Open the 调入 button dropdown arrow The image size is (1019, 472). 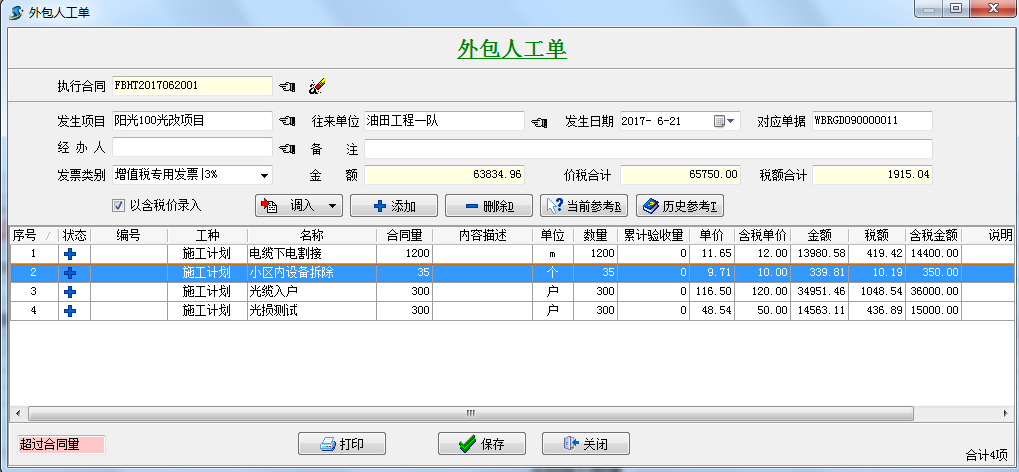(x=331, y=206)
